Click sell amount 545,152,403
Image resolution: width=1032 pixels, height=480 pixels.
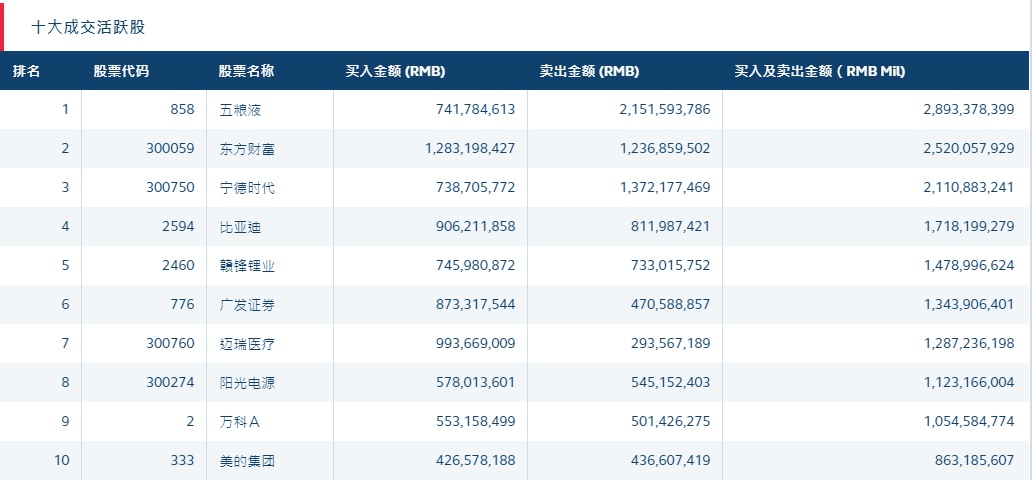coord(671,382)
